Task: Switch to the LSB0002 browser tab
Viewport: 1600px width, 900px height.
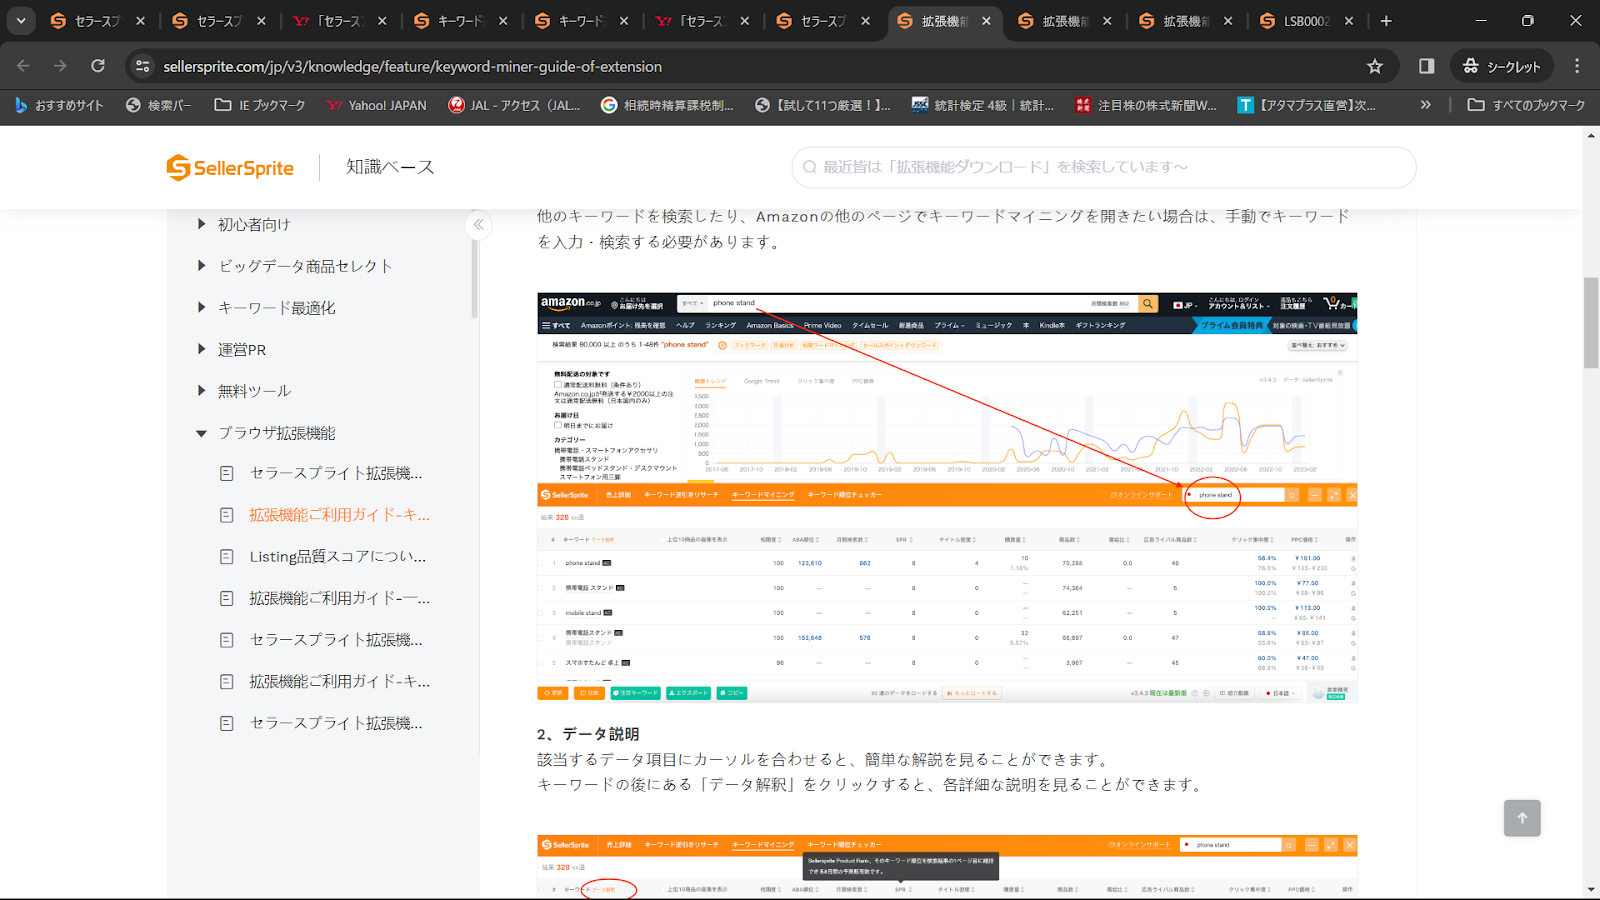Action: pyautogui.click(x=1306, y=21)
